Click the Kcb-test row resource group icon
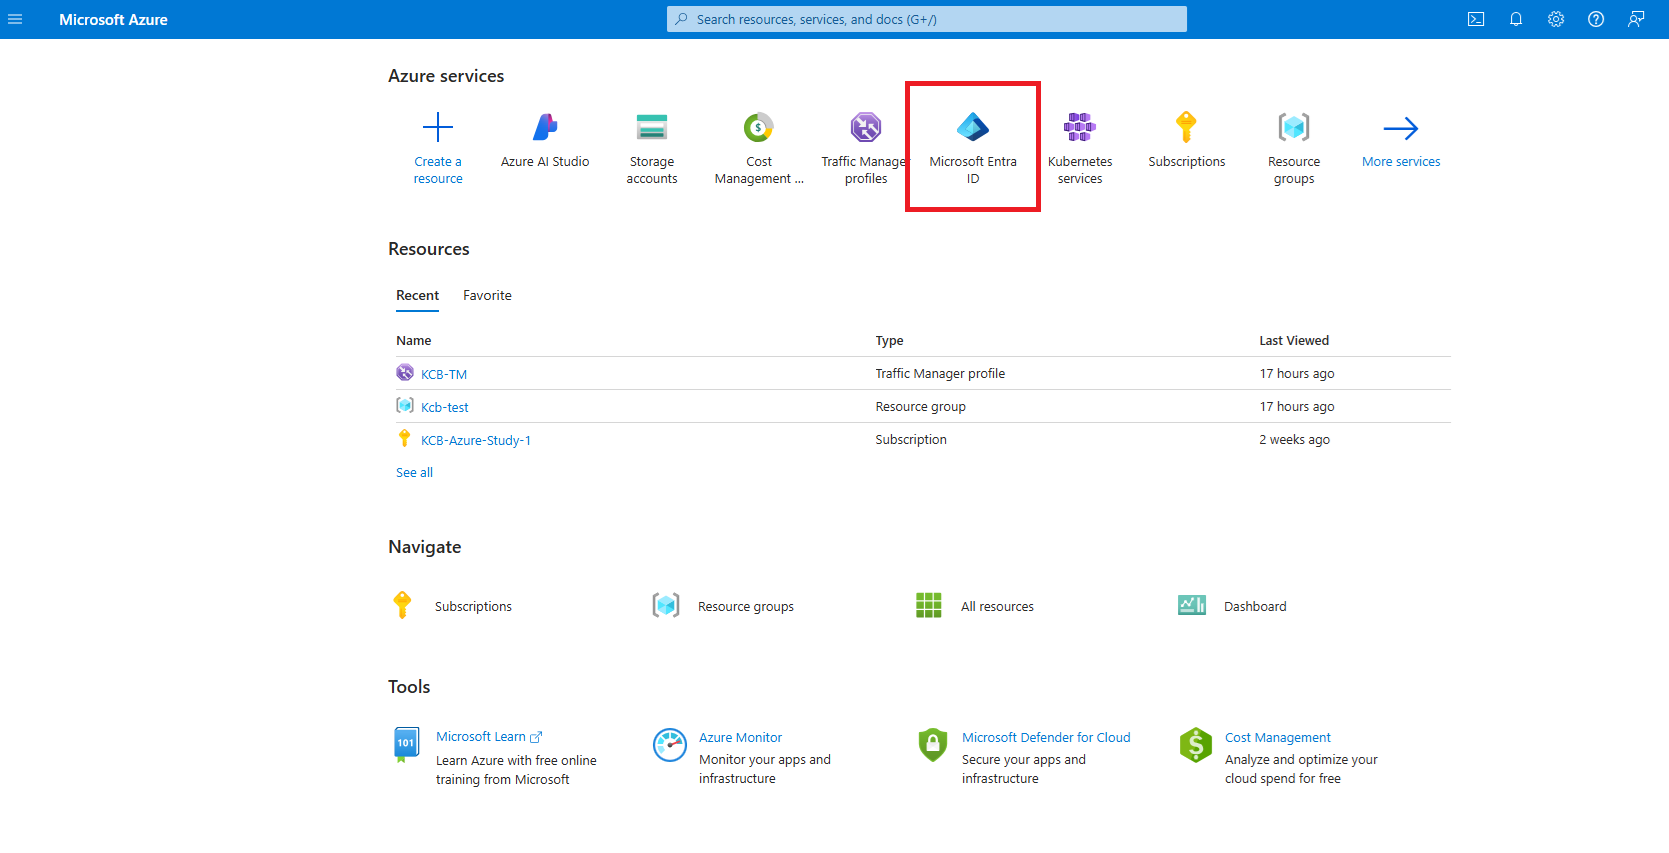This screenshot has width=1669, height=853. 404,405
